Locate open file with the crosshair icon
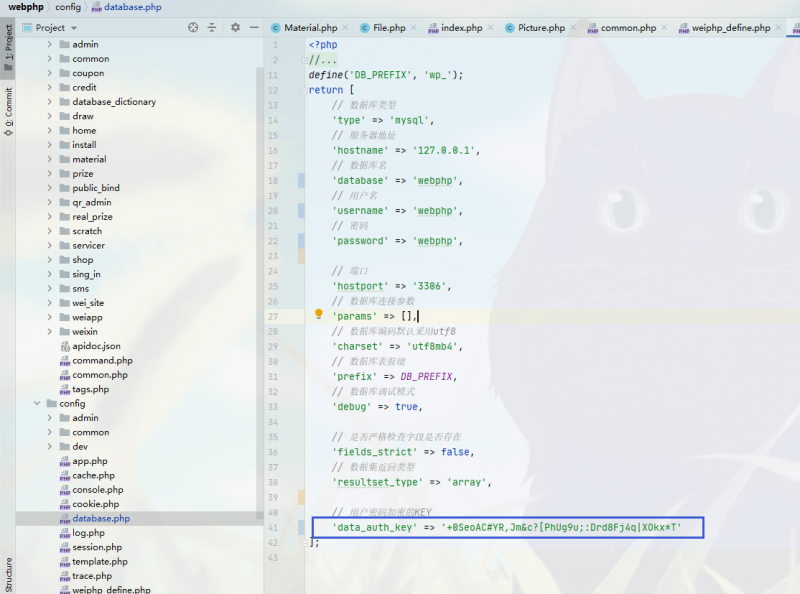This screenshot has width=800, height=594. pyautogui.click(x=193, y=27)
